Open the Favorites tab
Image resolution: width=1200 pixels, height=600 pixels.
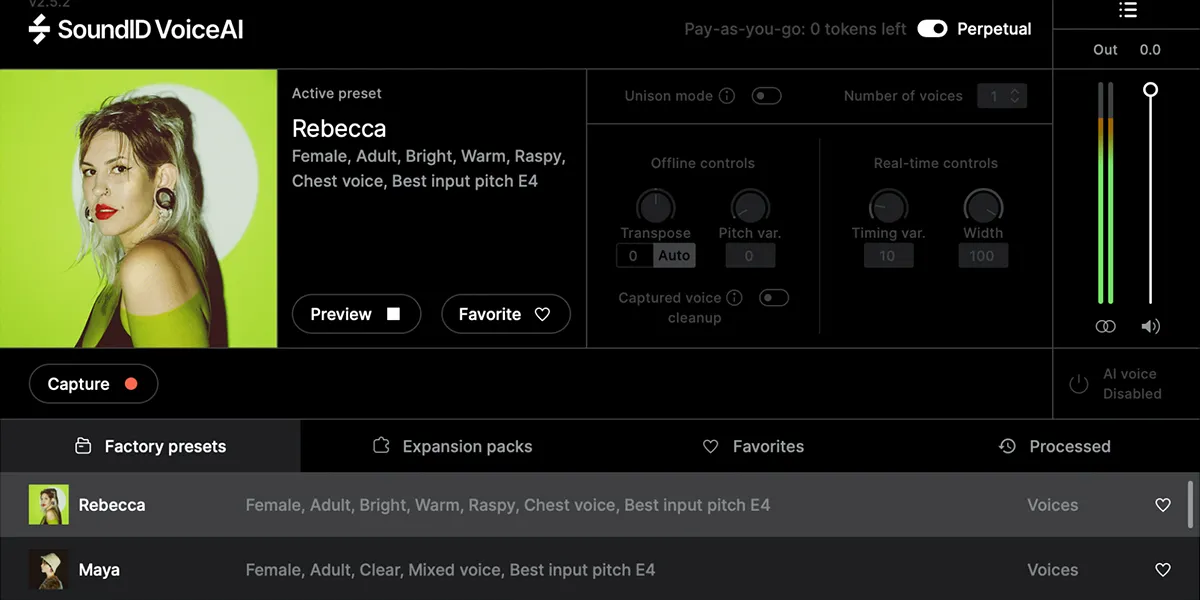pos(753,446)
